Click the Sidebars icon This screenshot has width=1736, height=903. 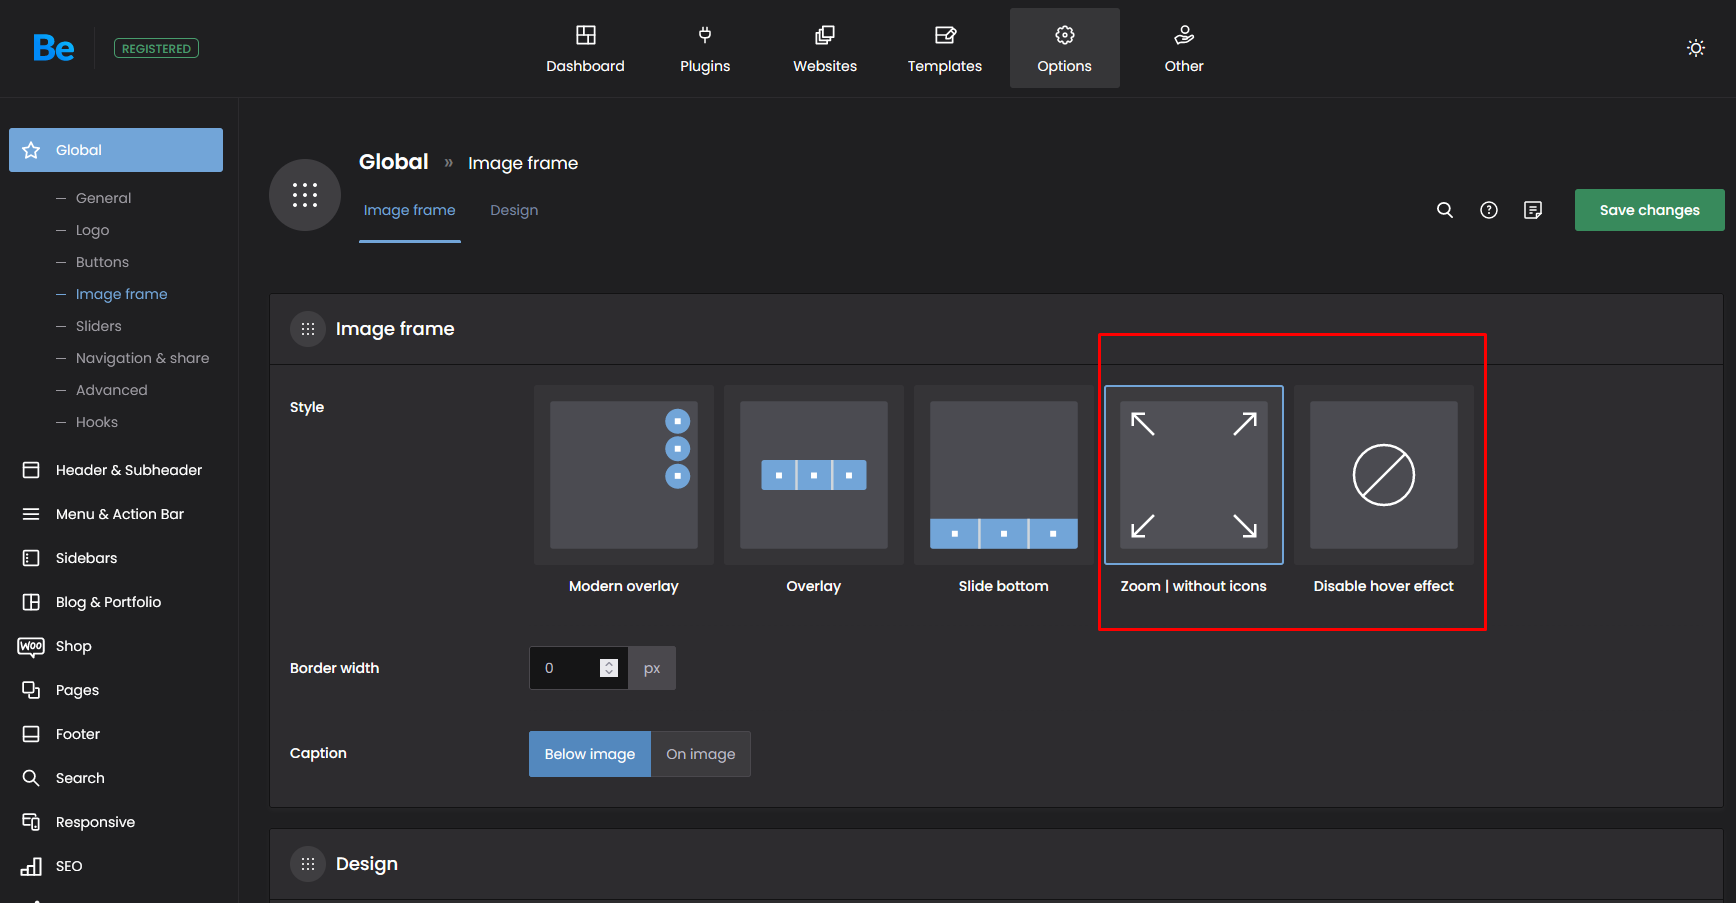tap(31, 558)
